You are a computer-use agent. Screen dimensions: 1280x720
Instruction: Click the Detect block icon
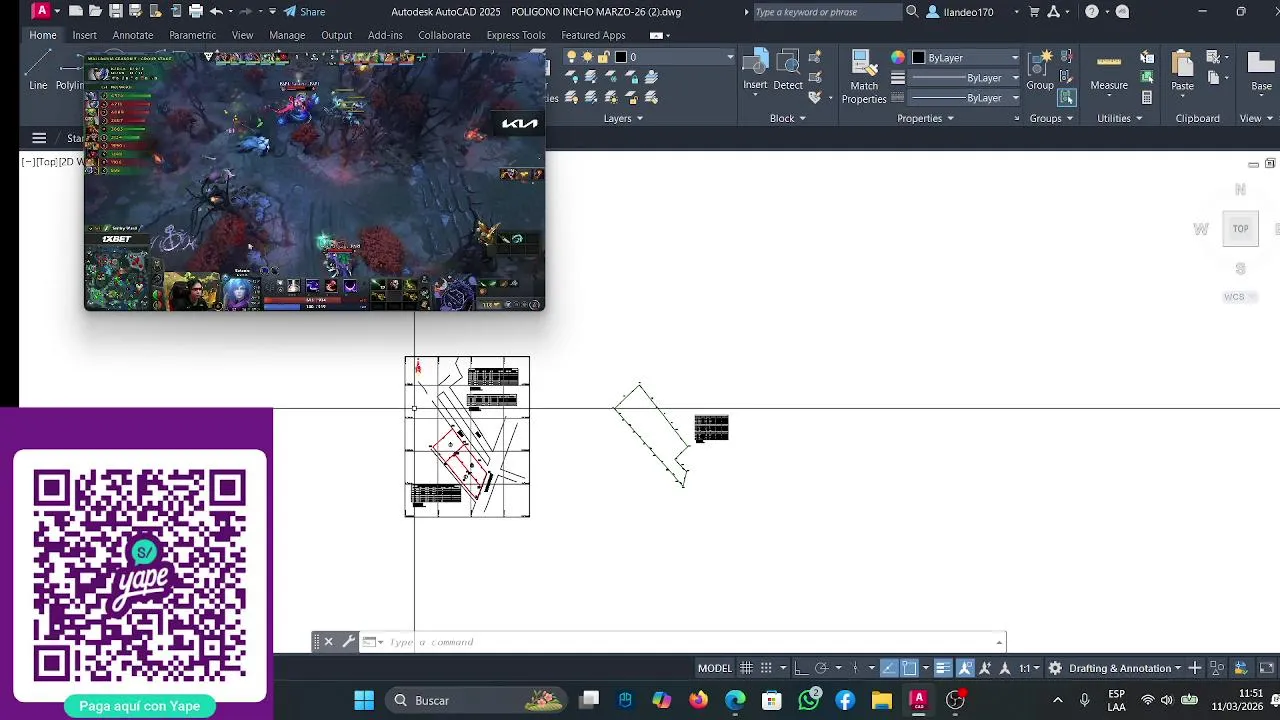pos(788,70)
